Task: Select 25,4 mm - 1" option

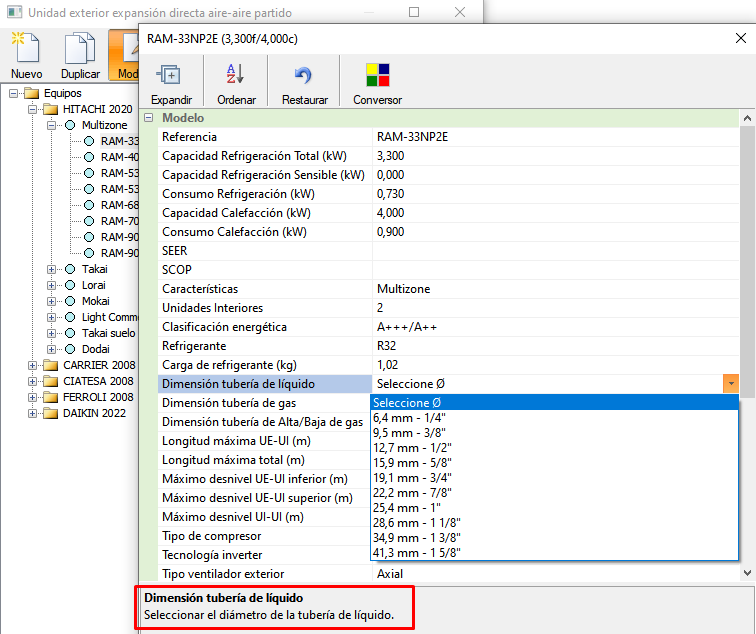Action: point(554,507)
